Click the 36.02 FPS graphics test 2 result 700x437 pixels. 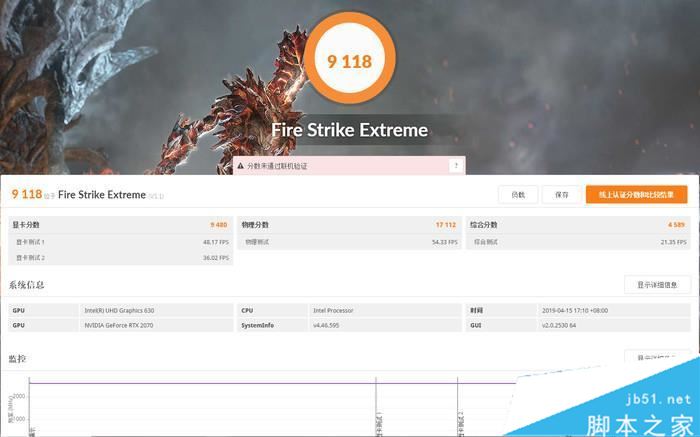tap(216, 258)
